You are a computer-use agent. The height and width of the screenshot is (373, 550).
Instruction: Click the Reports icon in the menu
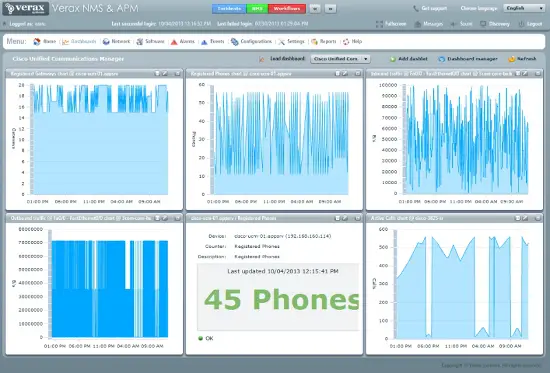click(x=314, y=42)
